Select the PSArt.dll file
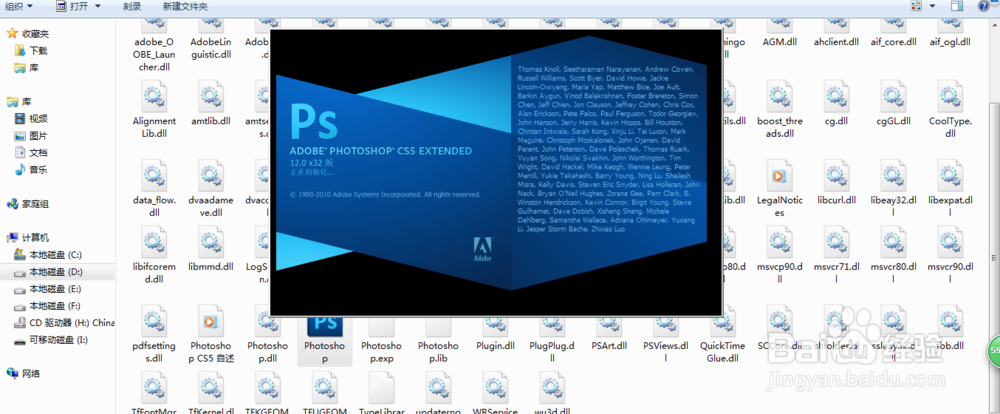The height and width of the screenshot is (414, 1000). click(609, 332)
